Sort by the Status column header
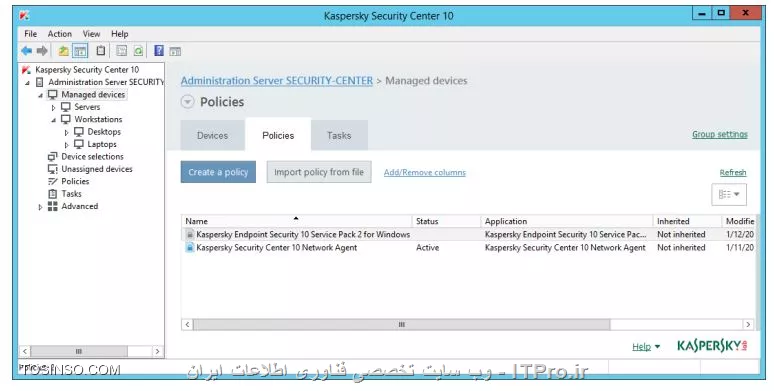Image resolution: width=774 pixels, height=391 pixels. tap(446, 221)
